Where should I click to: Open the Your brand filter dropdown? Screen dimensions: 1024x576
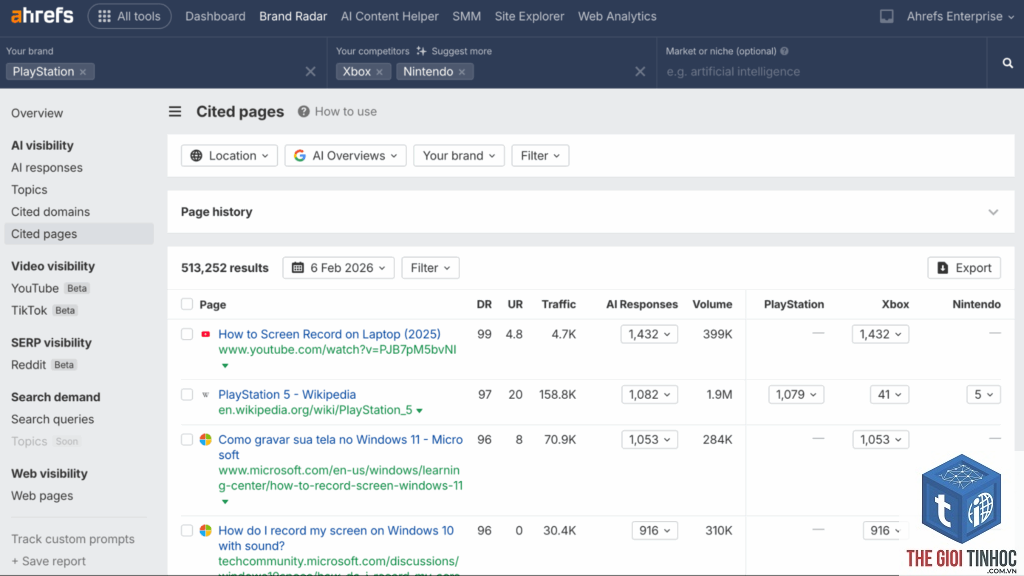tap(458, 155)
